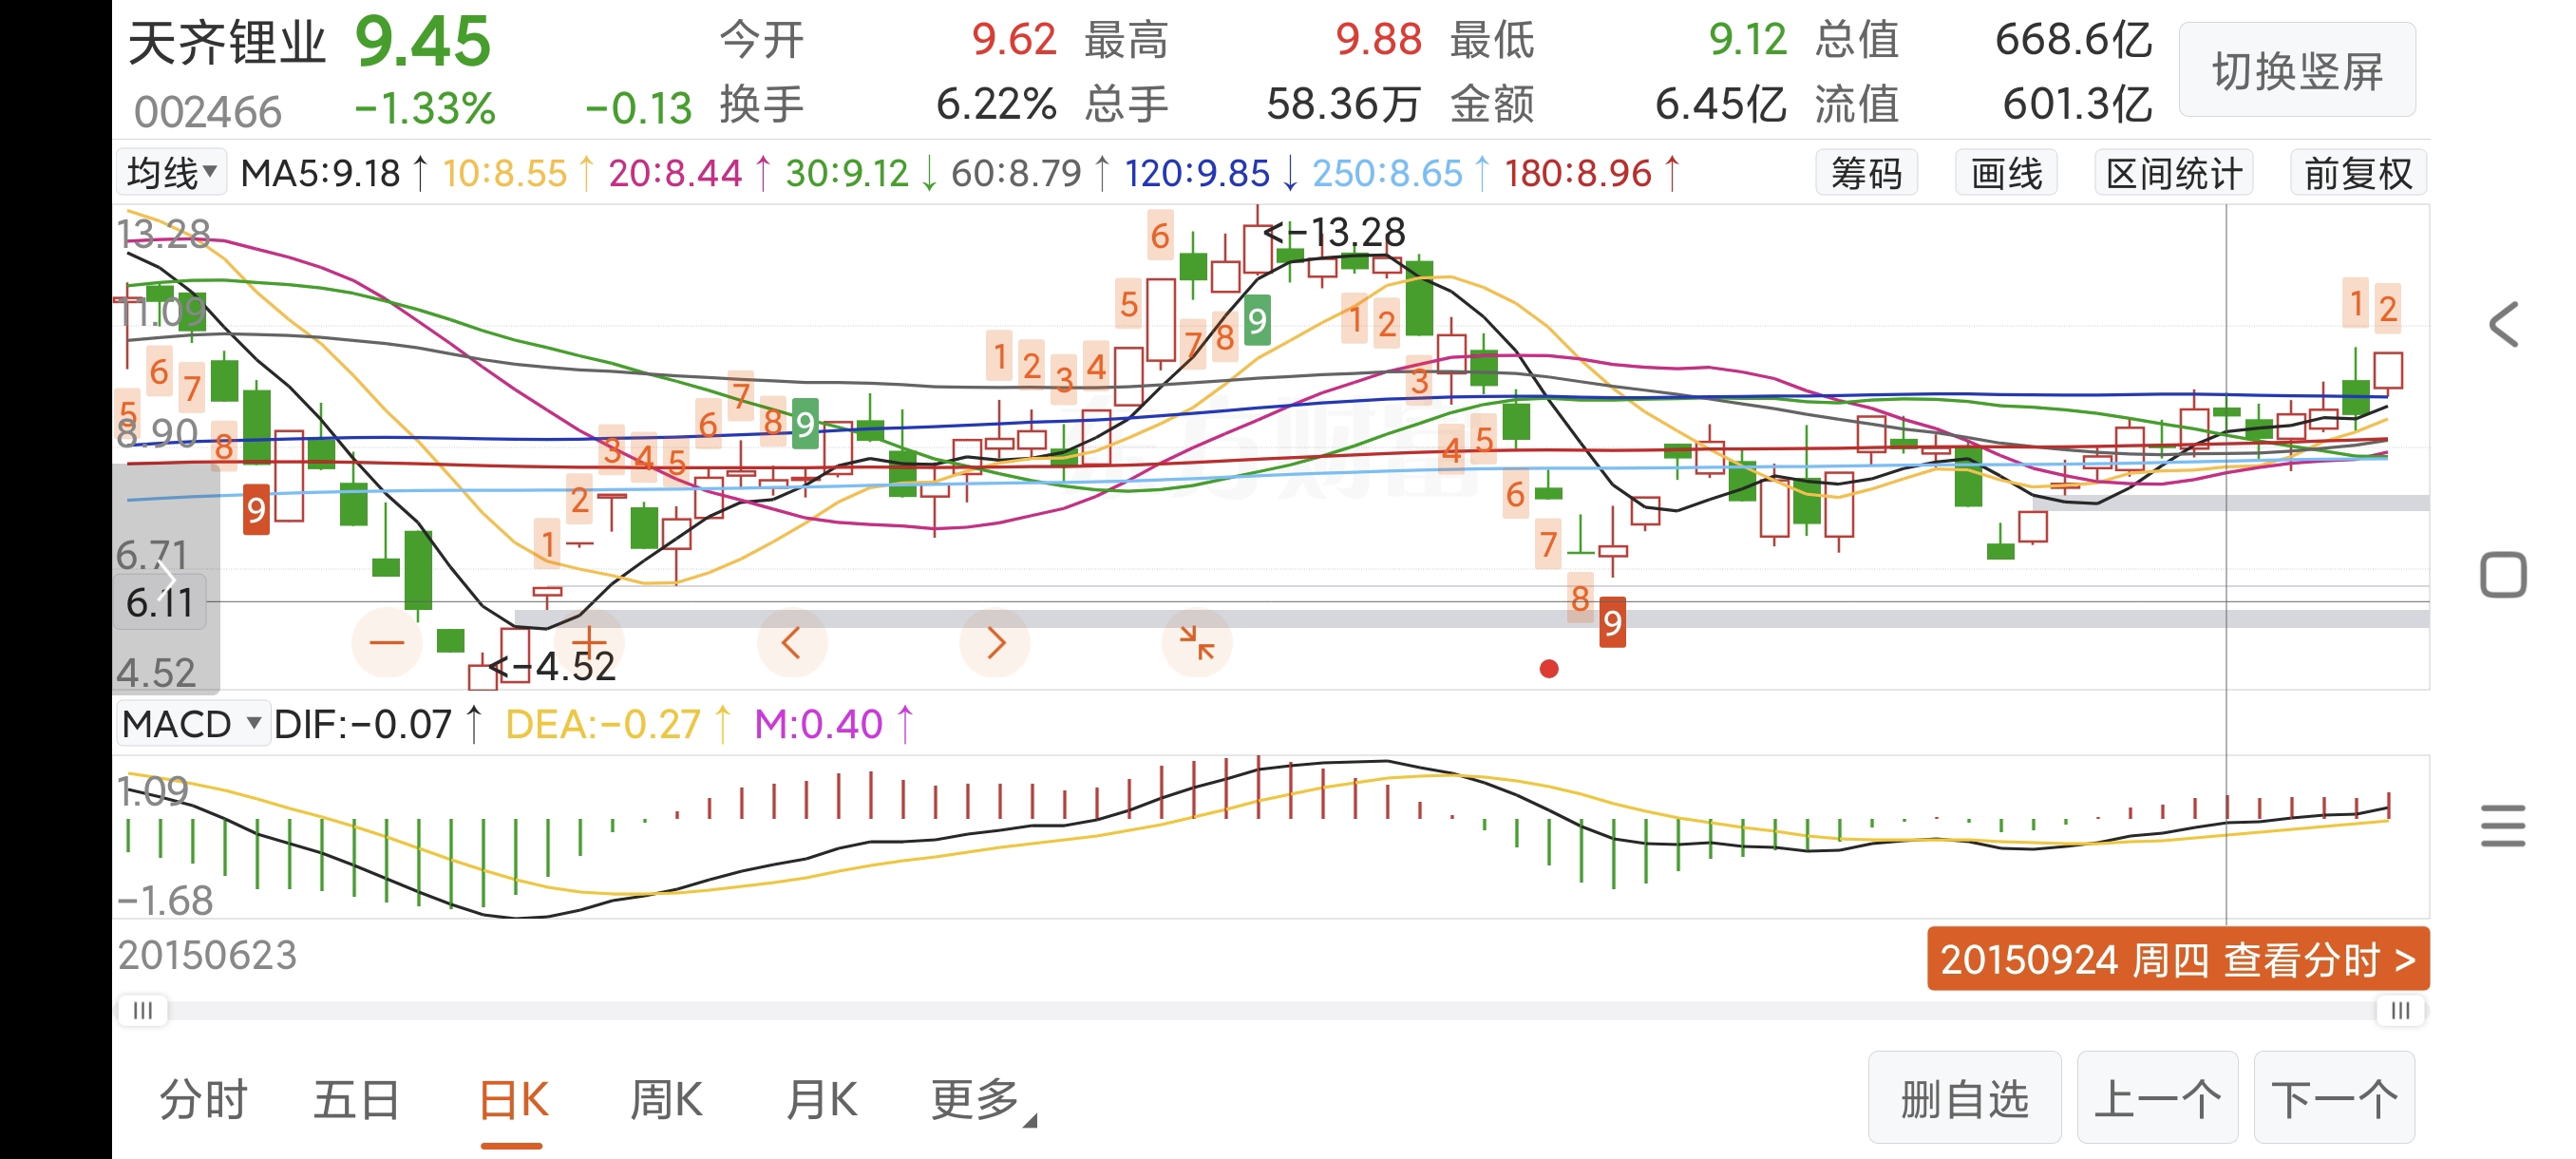This screenshot has height=1159, width=2576.
Task: Select the 周K tab
Action: tap(666, 1100)
